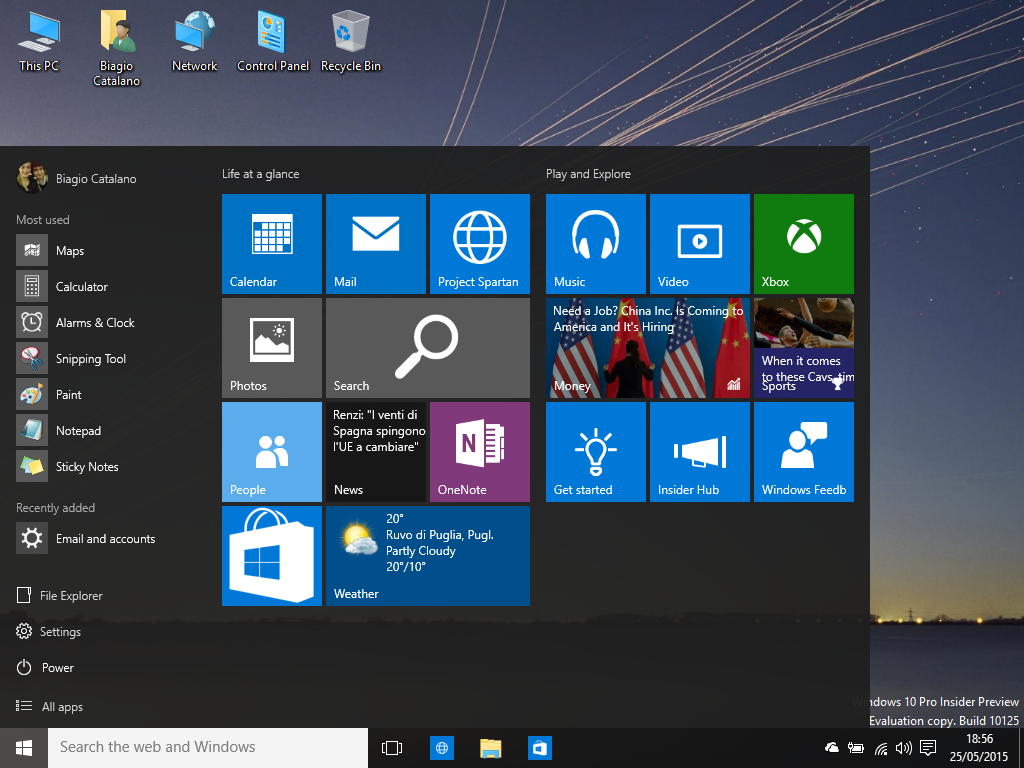Viewport: 1024px width, 768px height.
Task: Click the taskbar clock showing 18:56
Action: pyautogui.click(x=979, y=748)
